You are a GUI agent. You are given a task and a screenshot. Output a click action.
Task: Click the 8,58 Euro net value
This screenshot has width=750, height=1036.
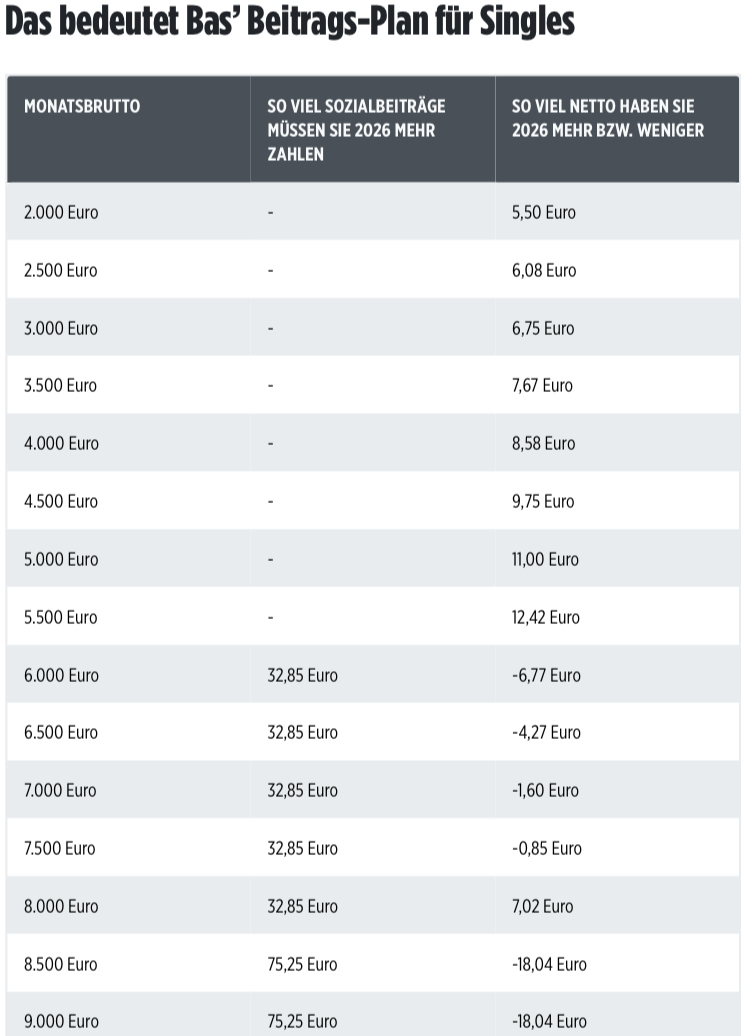tap(543, 444)
